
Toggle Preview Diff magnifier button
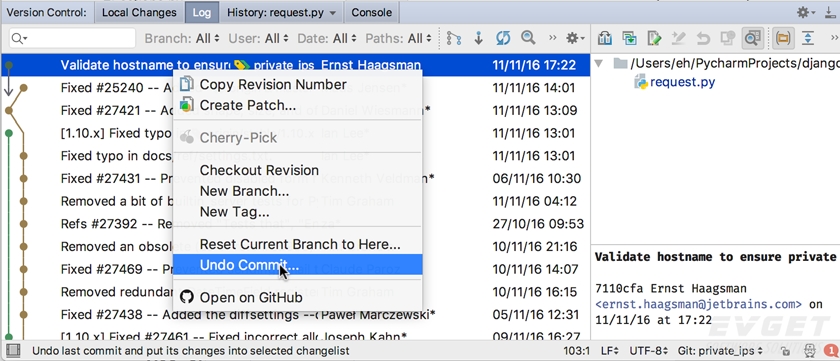pyautogui.click(x=753, y=38)
